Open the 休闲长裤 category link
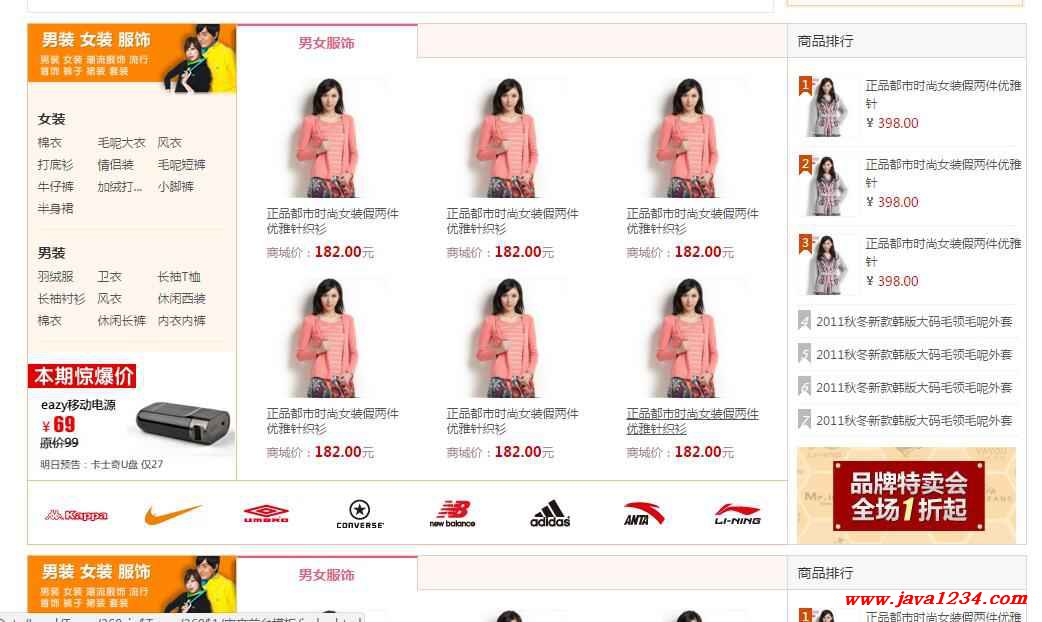This screenshot has width=1042, height=622. [122, 320]
